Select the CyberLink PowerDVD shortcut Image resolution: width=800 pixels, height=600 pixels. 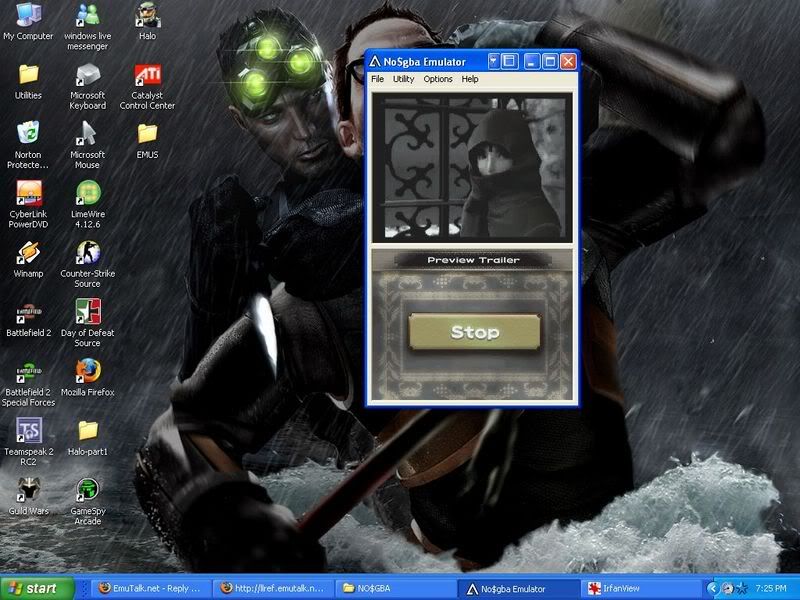click(28, 204)
